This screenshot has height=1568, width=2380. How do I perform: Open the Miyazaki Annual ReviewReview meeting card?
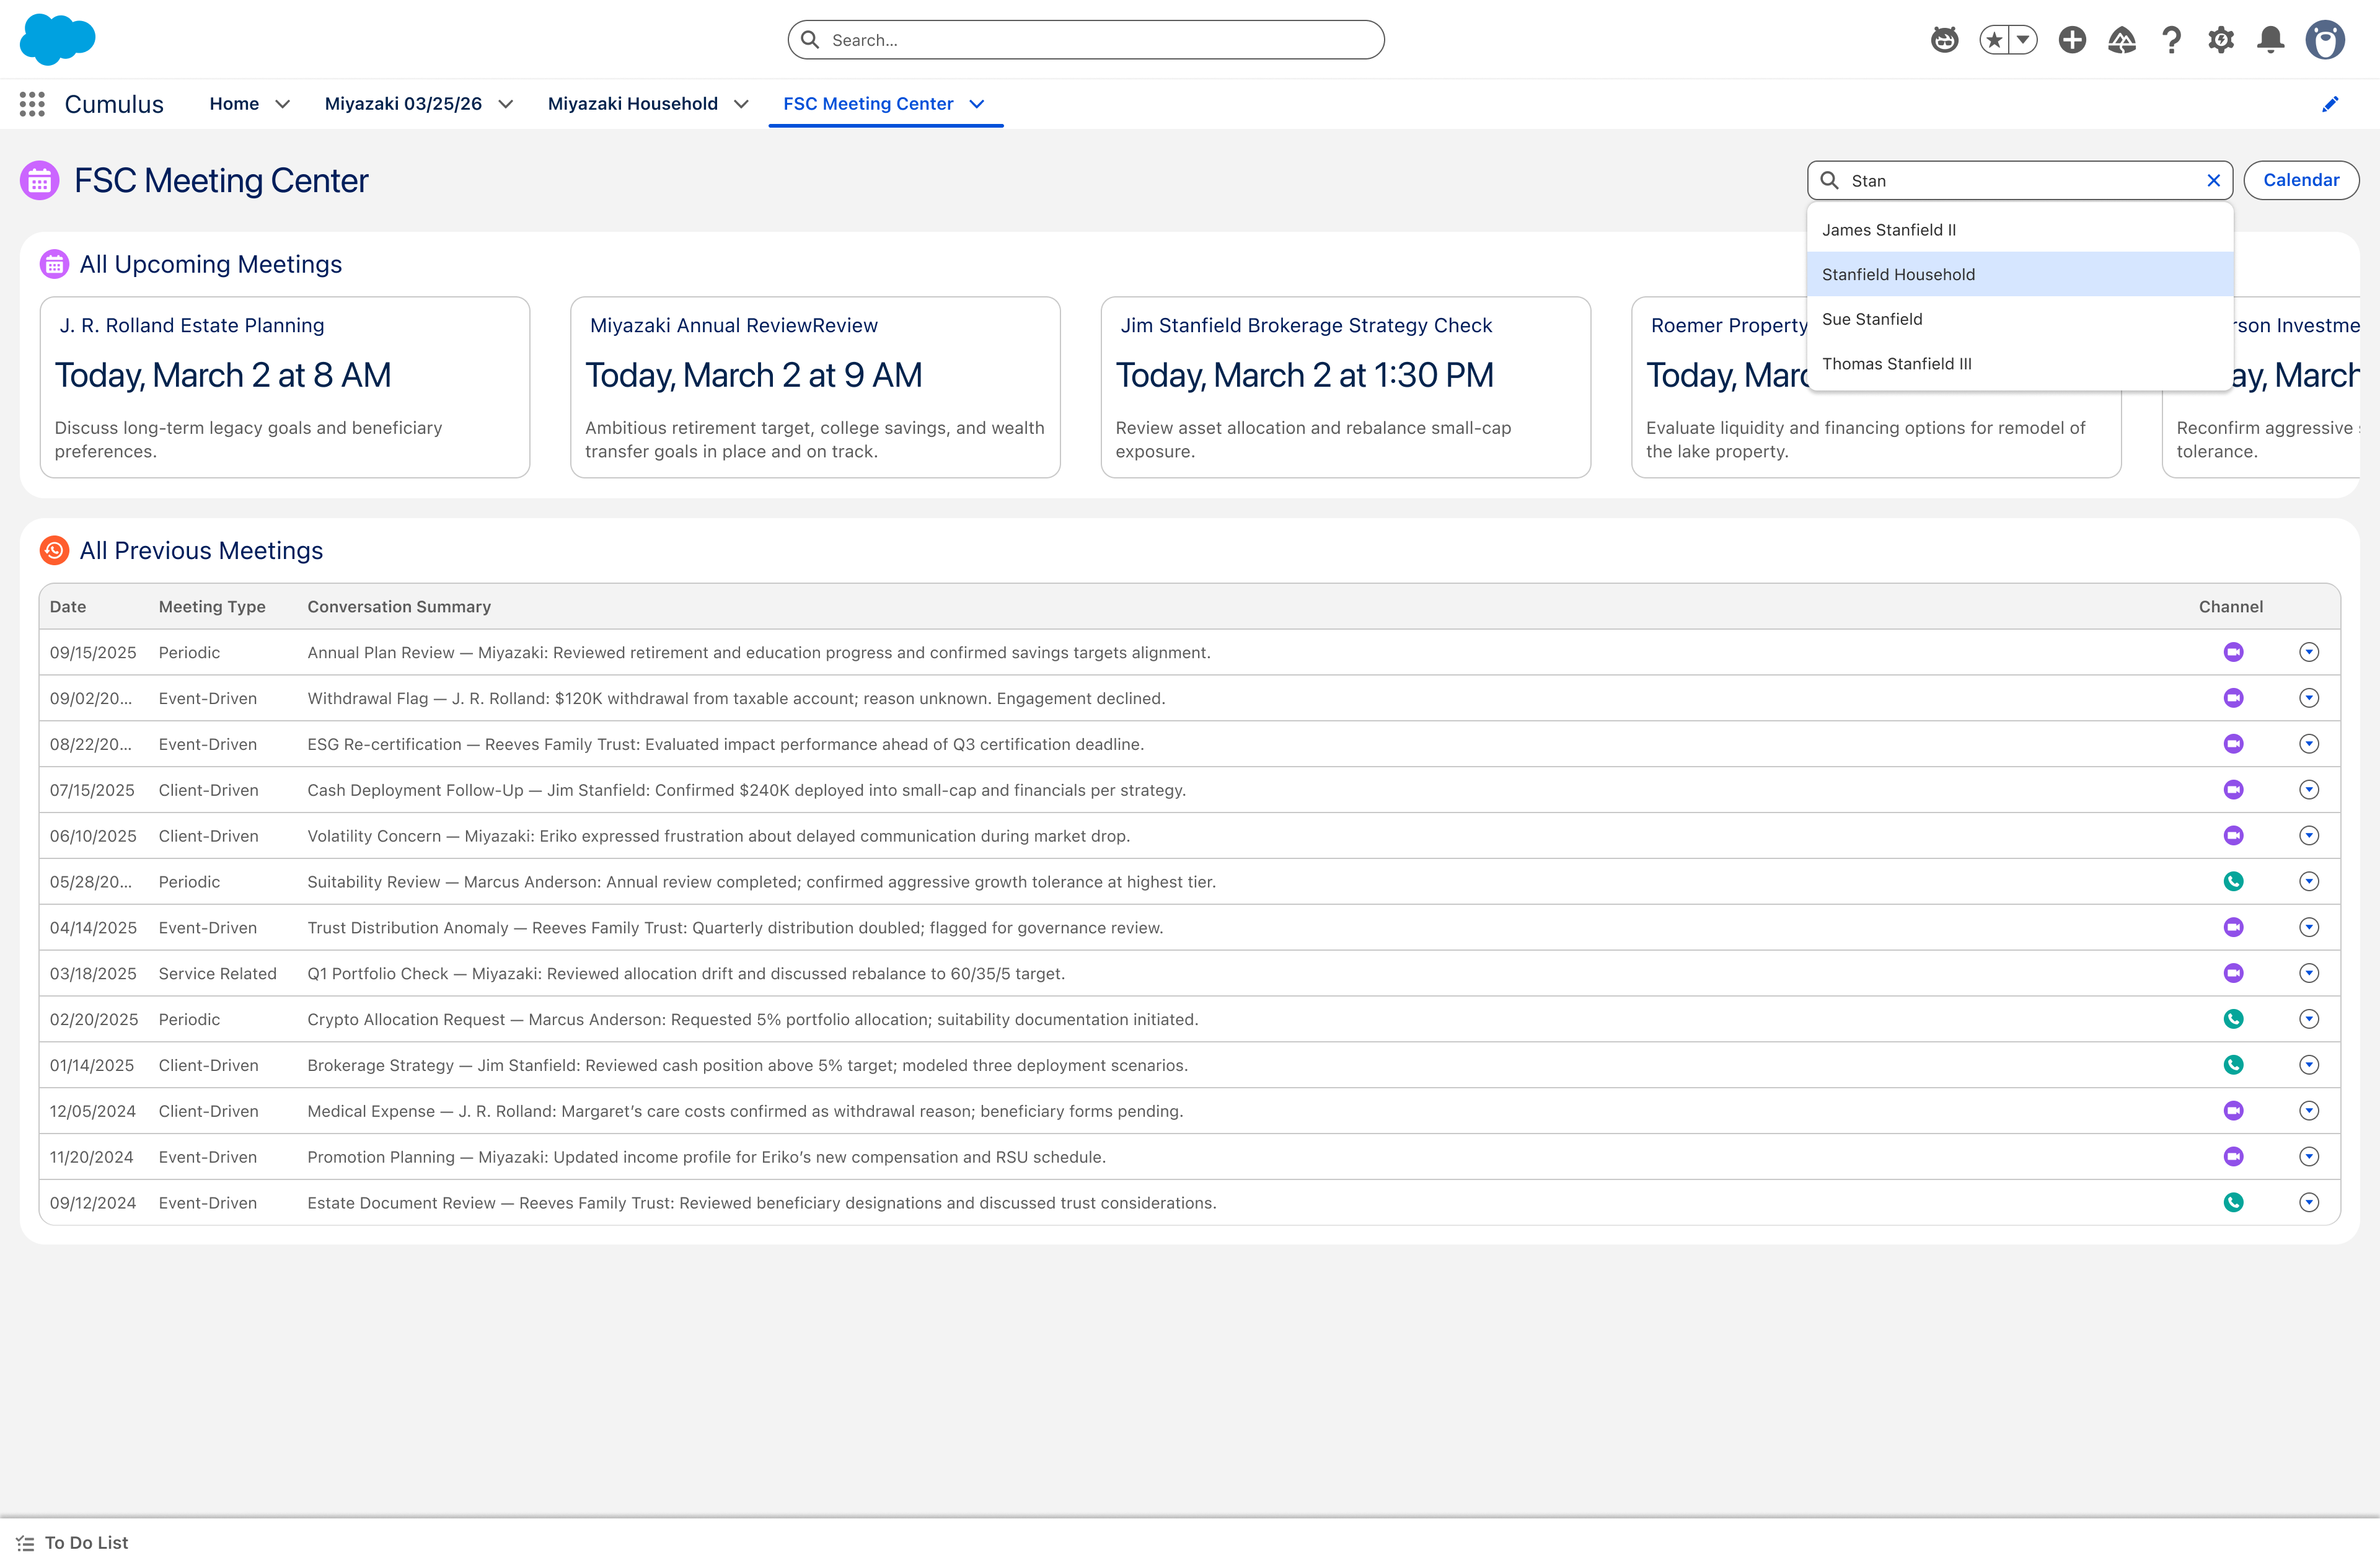[815, 387]
